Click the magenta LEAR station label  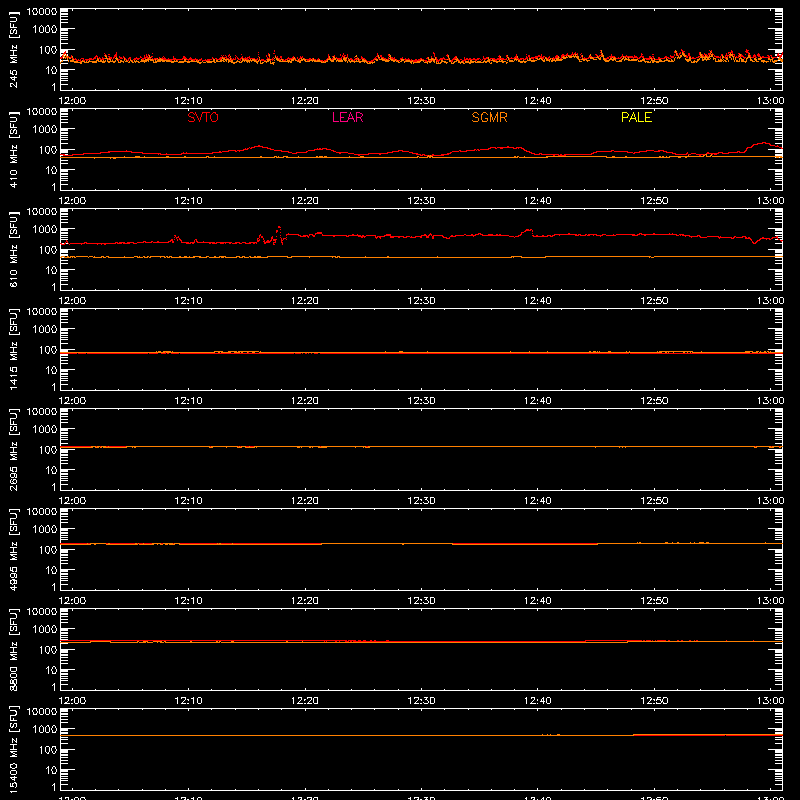[347, 117]
